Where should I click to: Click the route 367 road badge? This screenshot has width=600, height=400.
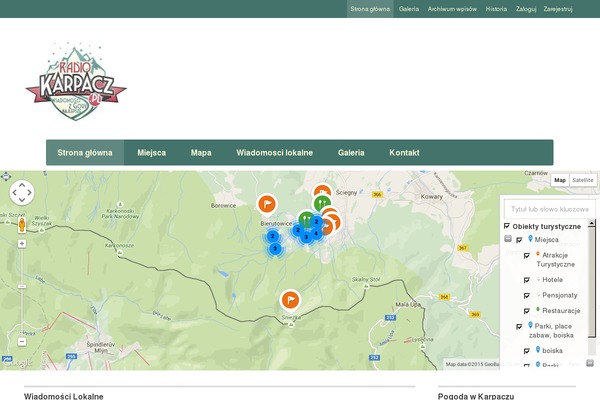463,248
